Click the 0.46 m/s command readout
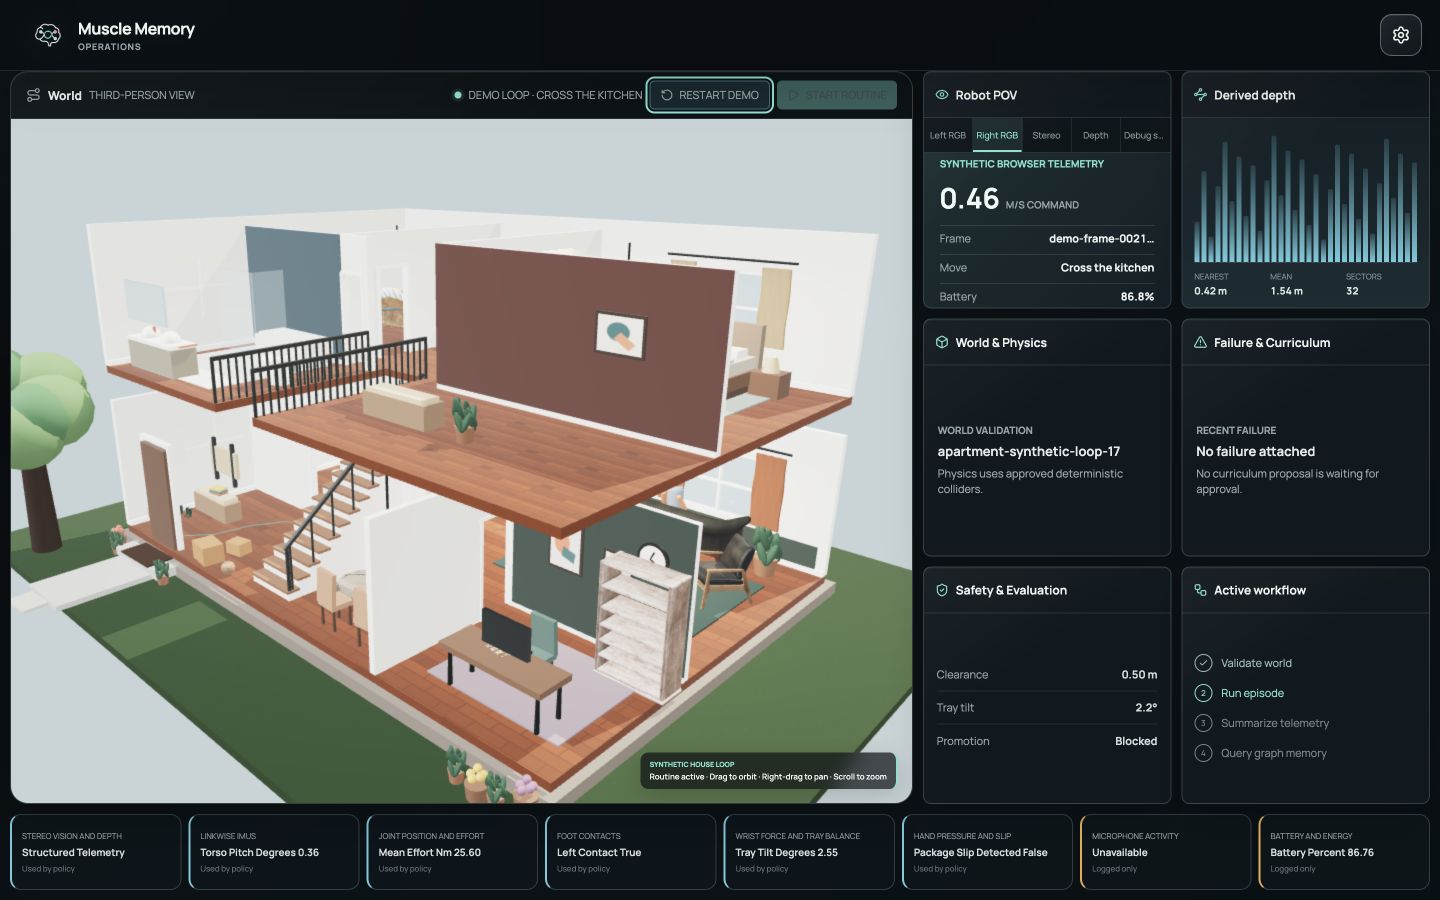 [1009, 199]
